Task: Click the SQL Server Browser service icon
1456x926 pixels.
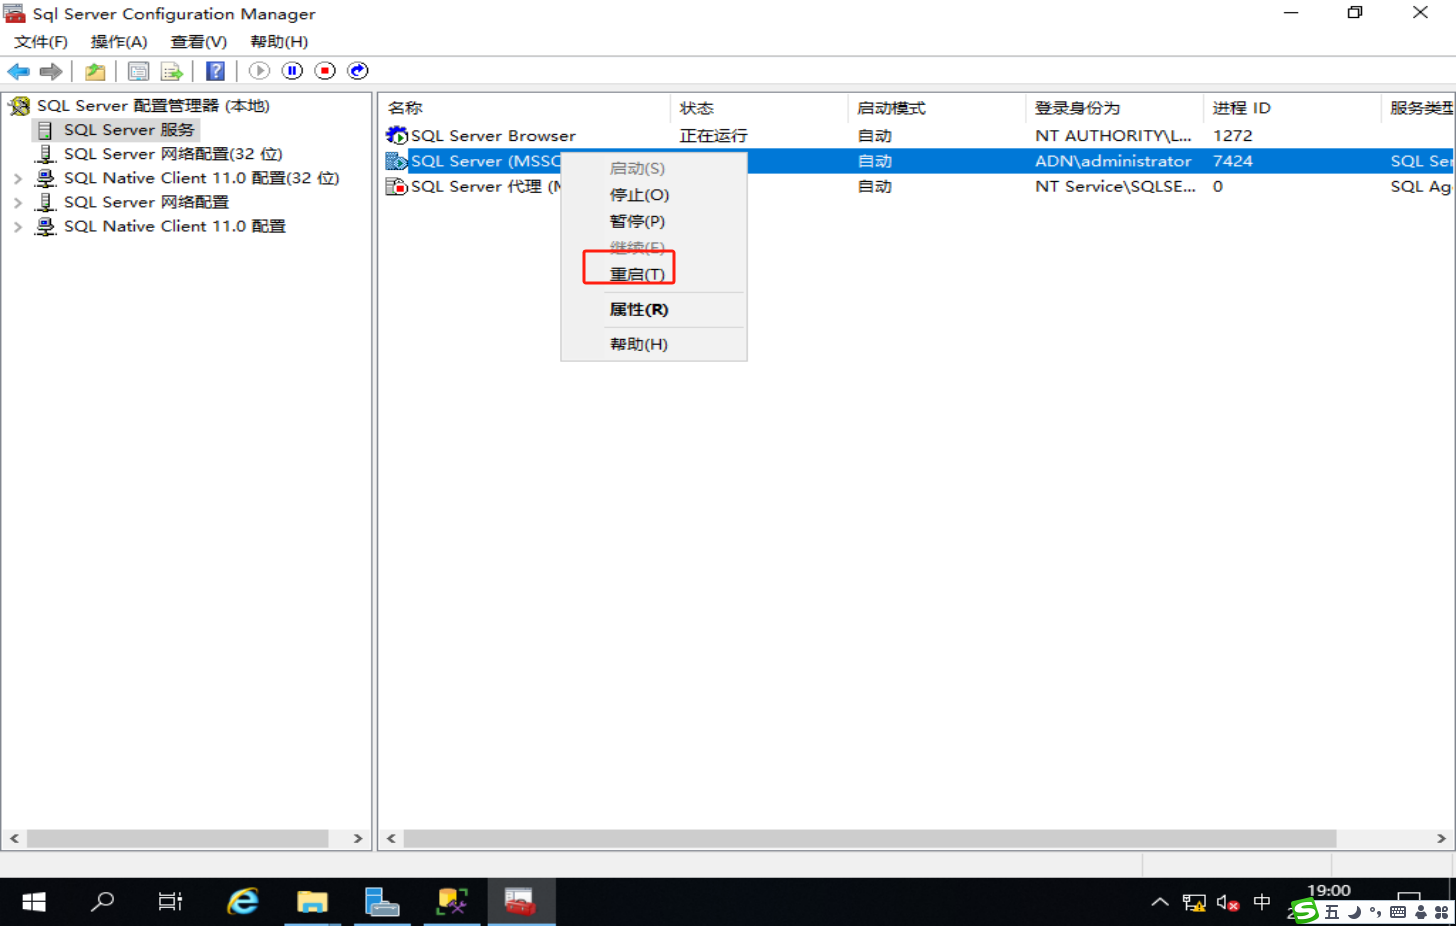Action: [x=397, y=135]
